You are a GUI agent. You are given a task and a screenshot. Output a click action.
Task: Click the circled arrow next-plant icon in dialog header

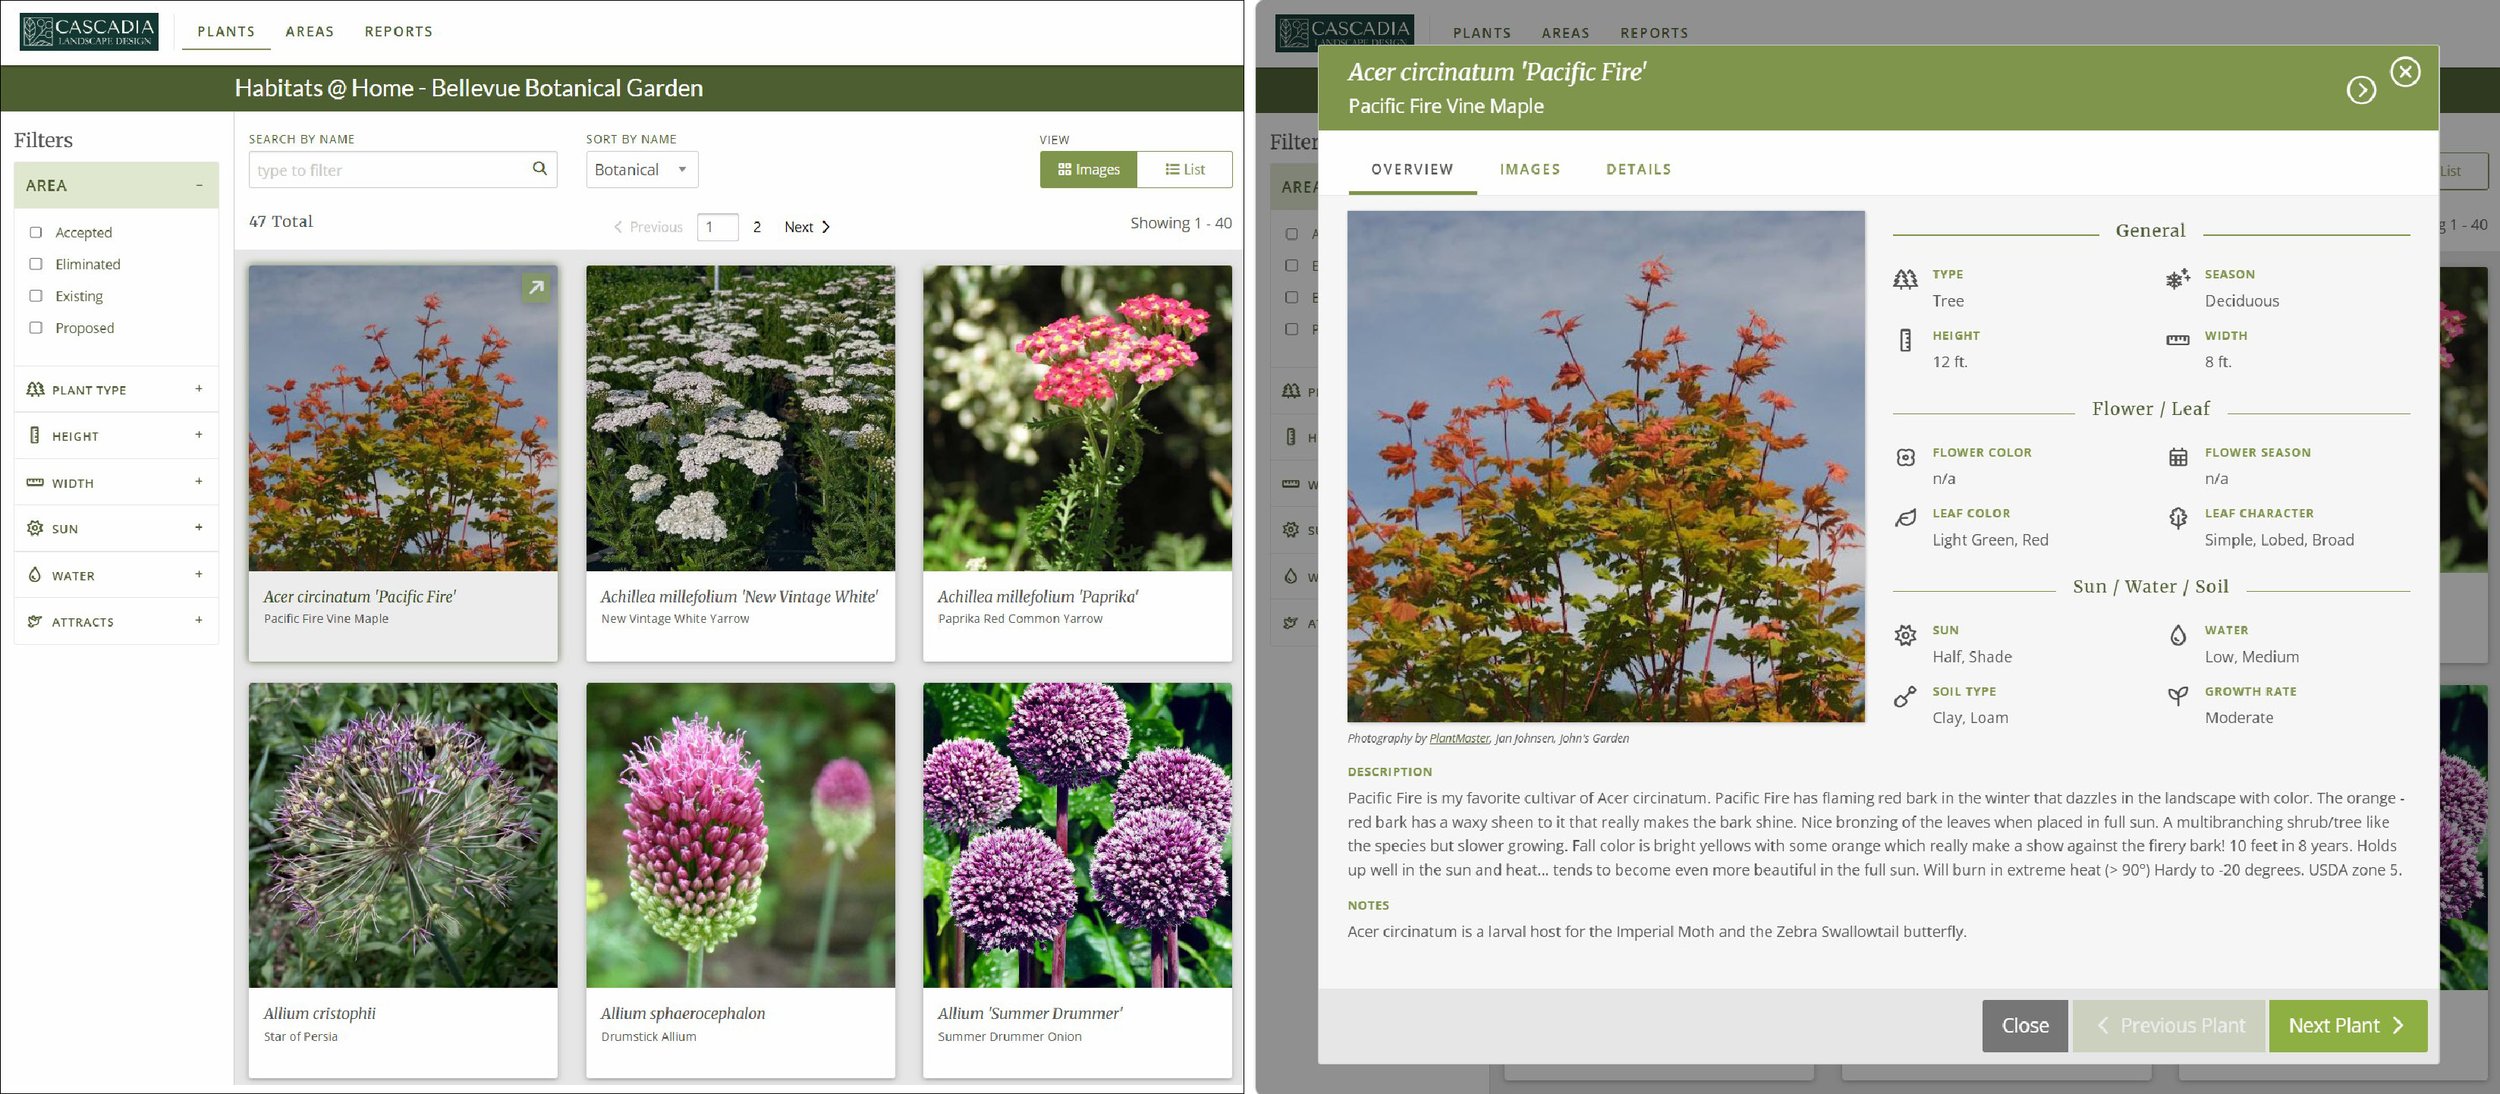pos(2361,90)
